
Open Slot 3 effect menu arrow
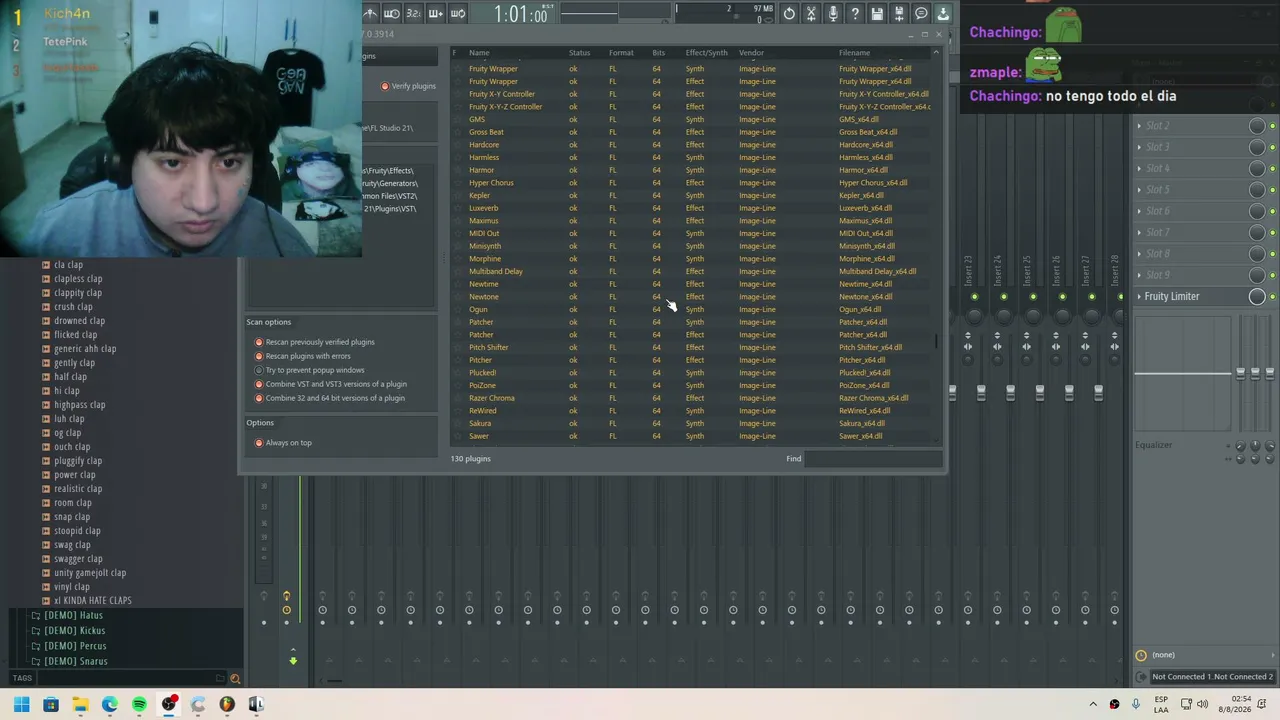(x=1139, y=147)
